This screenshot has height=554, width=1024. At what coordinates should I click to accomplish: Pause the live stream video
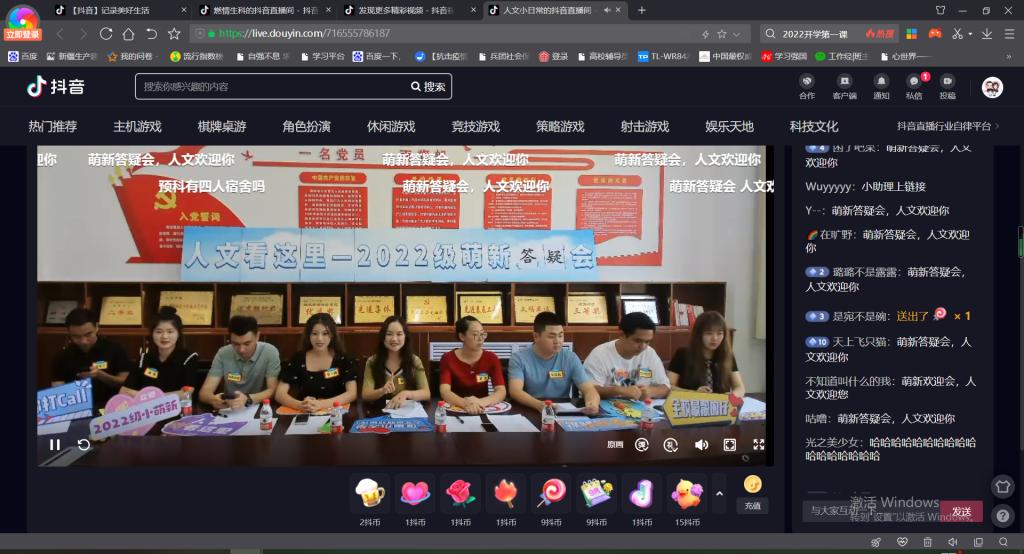(x=55, y=445)
